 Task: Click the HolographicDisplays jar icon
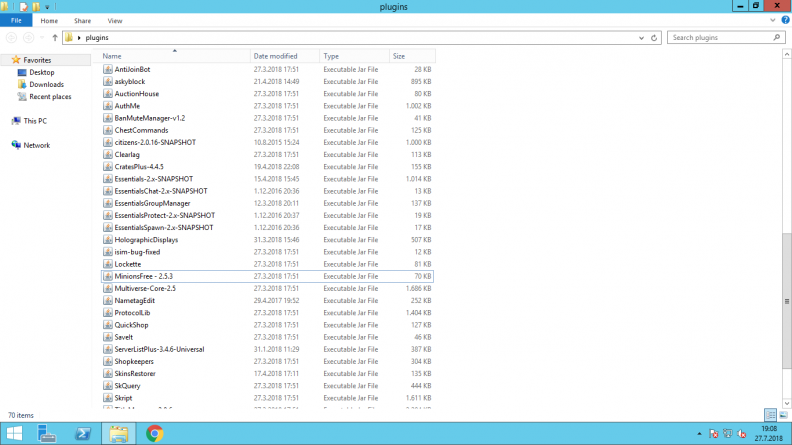(108, 239)
